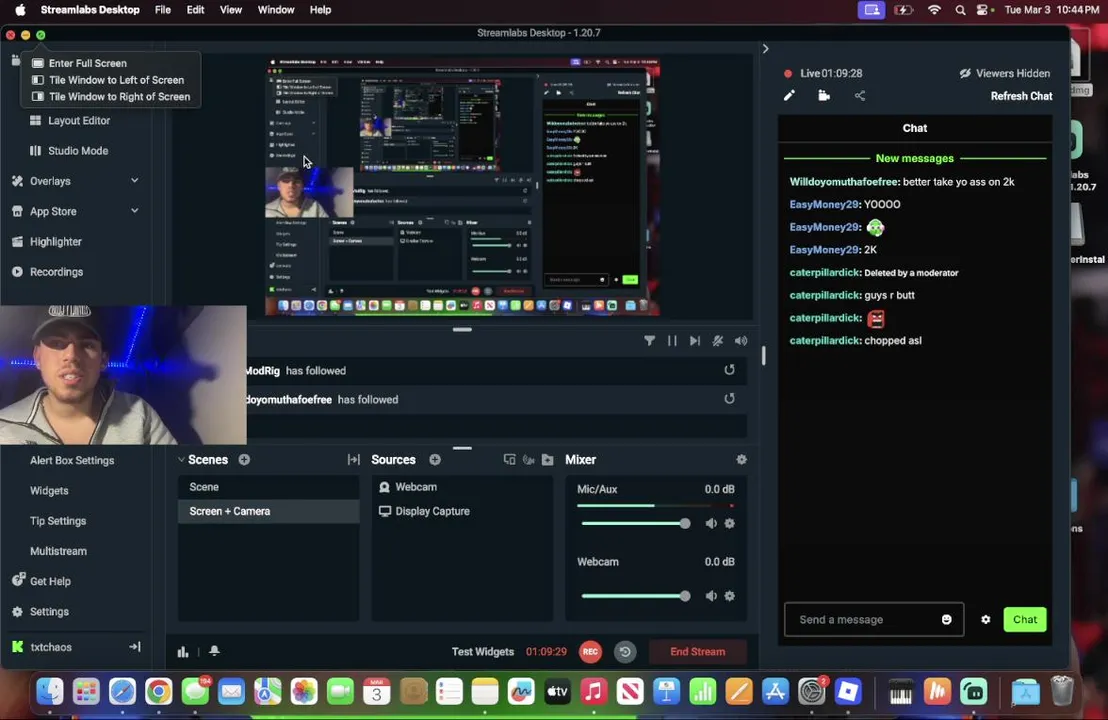Open the performance stats bar icon
The height and width of the screenshot is (720, 1108).
tap(183, 651)
